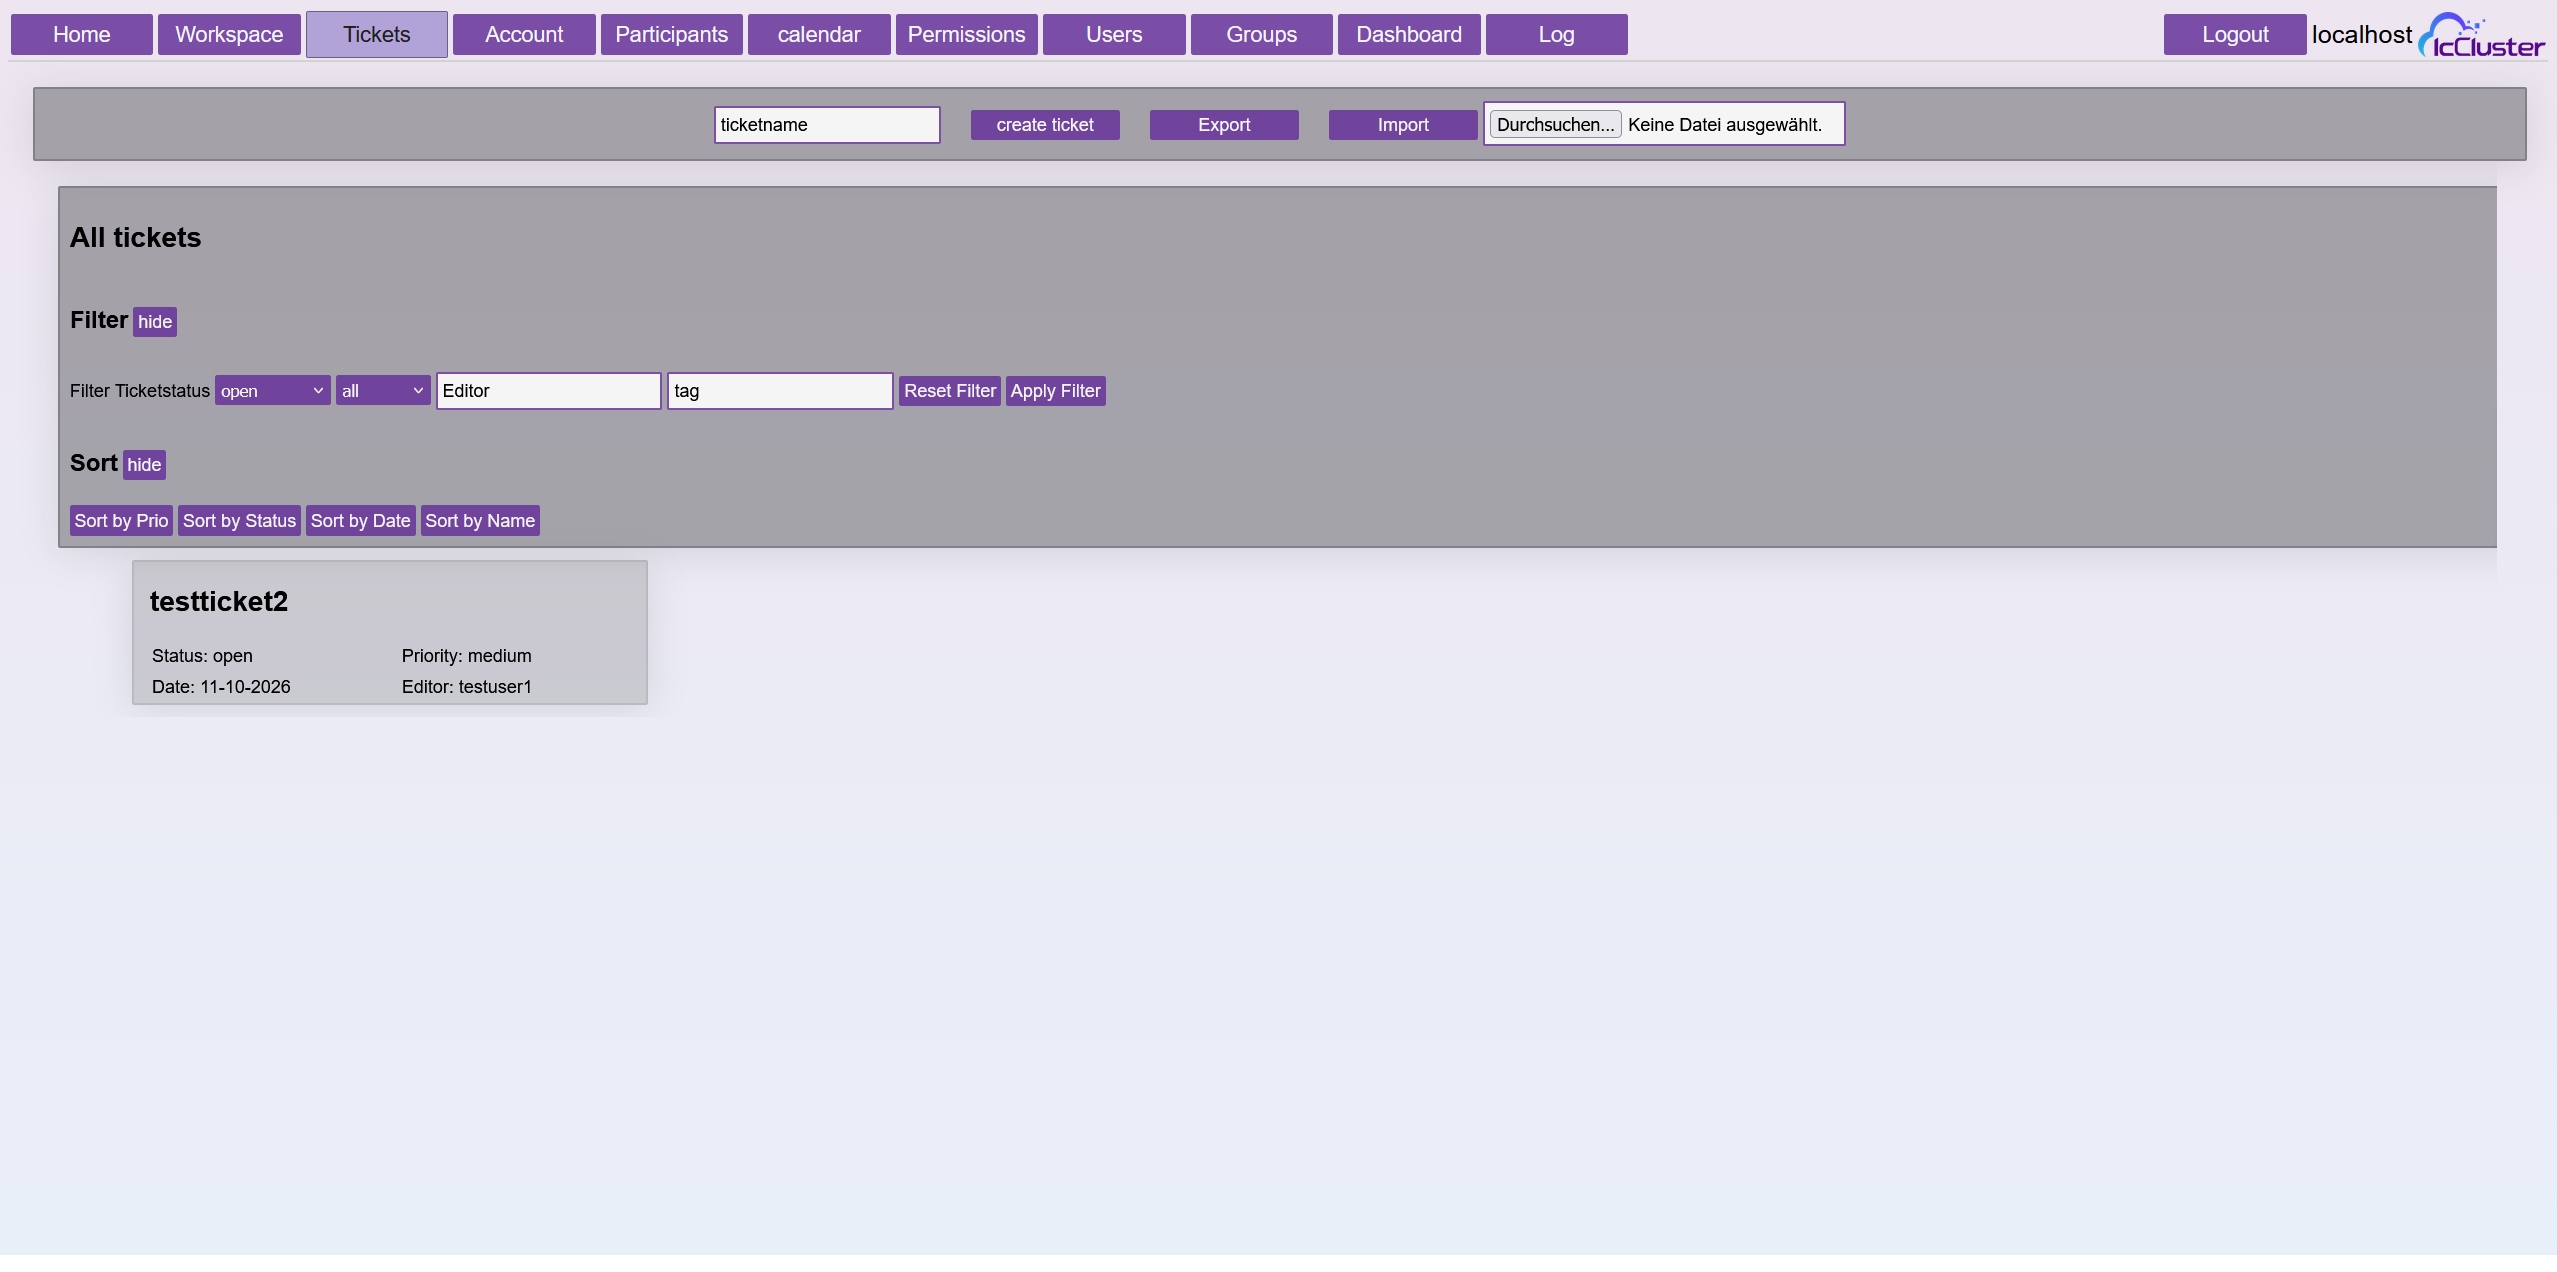Hide the Sort section

(144, 465)
